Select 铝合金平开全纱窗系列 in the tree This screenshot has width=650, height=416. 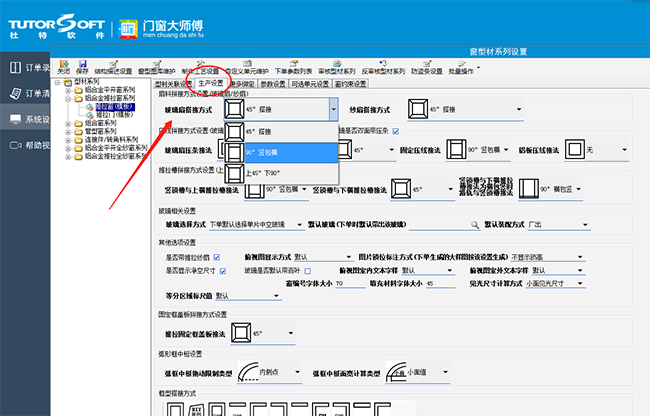[x=116, y=148]
